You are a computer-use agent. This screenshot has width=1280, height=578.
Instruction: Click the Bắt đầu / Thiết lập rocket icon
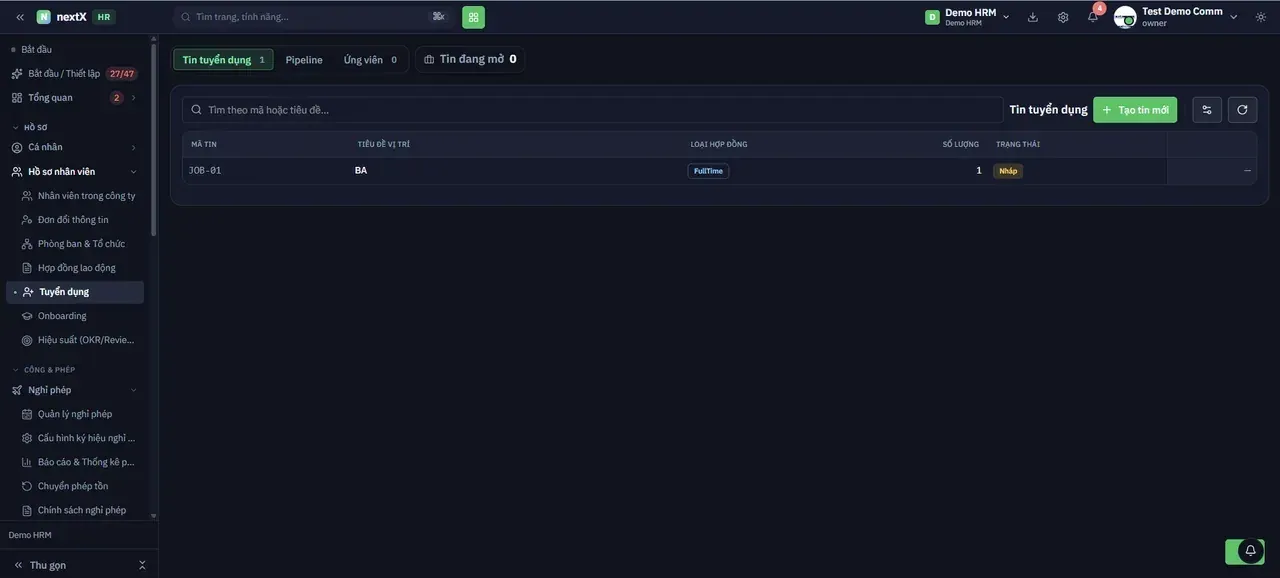(x=17, y=74)
